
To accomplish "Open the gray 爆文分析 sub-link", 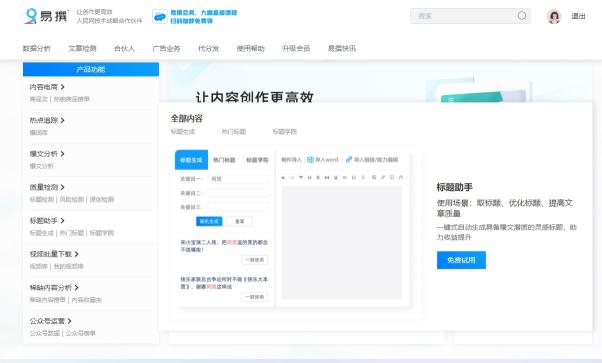I will (x=42, y=166).
